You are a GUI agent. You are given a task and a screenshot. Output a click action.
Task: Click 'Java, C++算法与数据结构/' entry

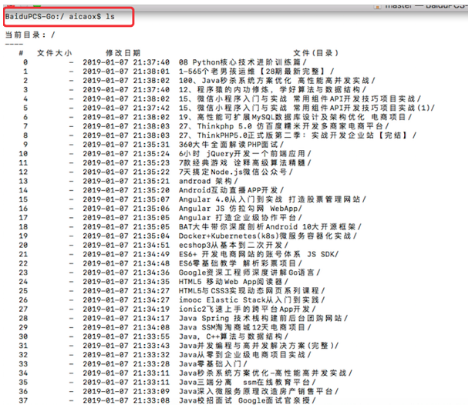pos(233,337)
